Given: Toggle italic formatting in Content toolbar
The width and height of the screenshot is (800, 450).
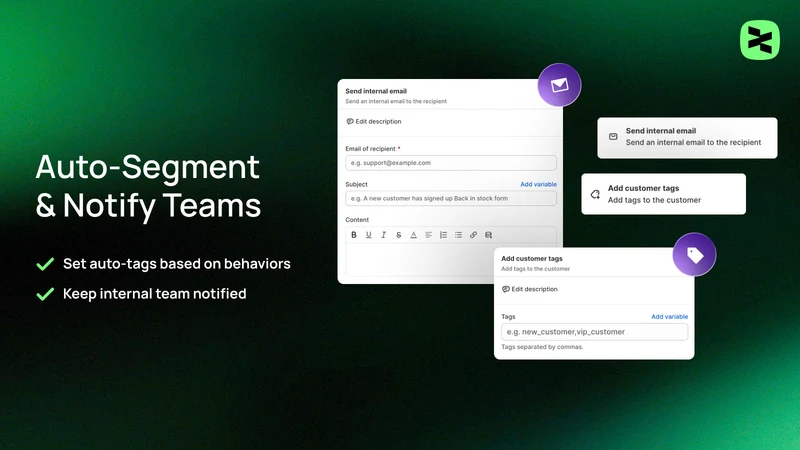Looking at the screenshot, I should pyautogui.click(x=384, y=235).
